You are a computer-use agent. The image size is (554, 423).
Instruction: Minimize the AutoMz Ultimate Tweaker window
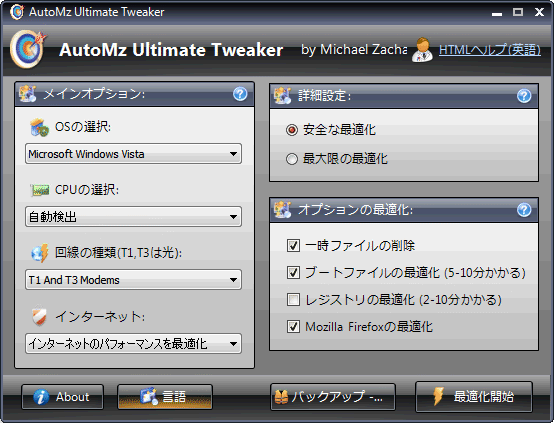(x=497, y=13)
